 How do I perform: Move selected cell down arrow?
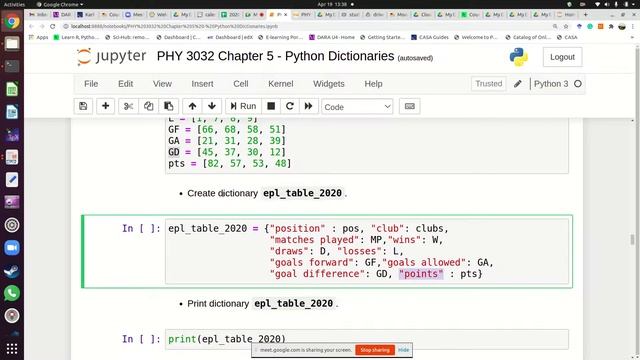(212, 106)
